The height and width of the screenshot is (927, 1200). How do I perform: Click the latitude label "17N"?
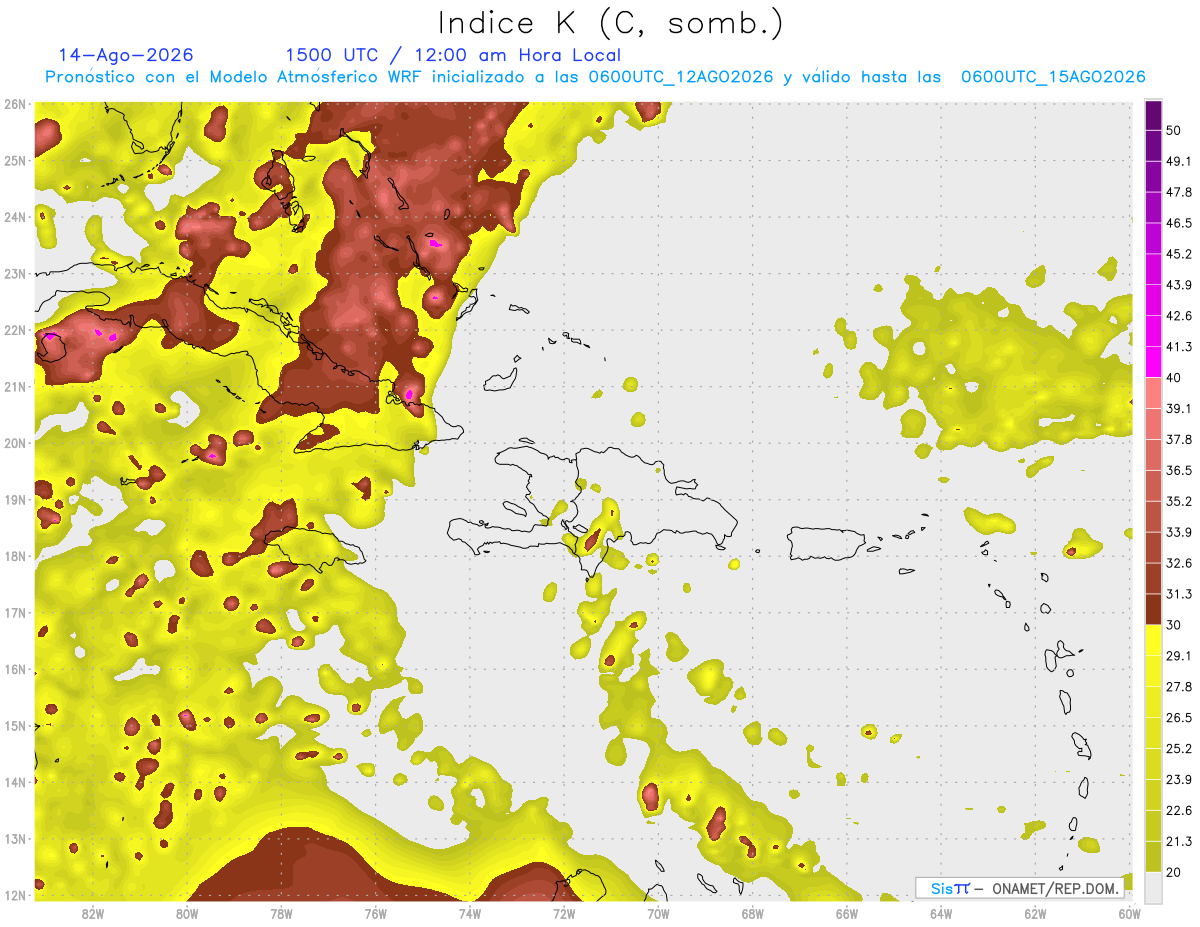(x=15, y=612)
